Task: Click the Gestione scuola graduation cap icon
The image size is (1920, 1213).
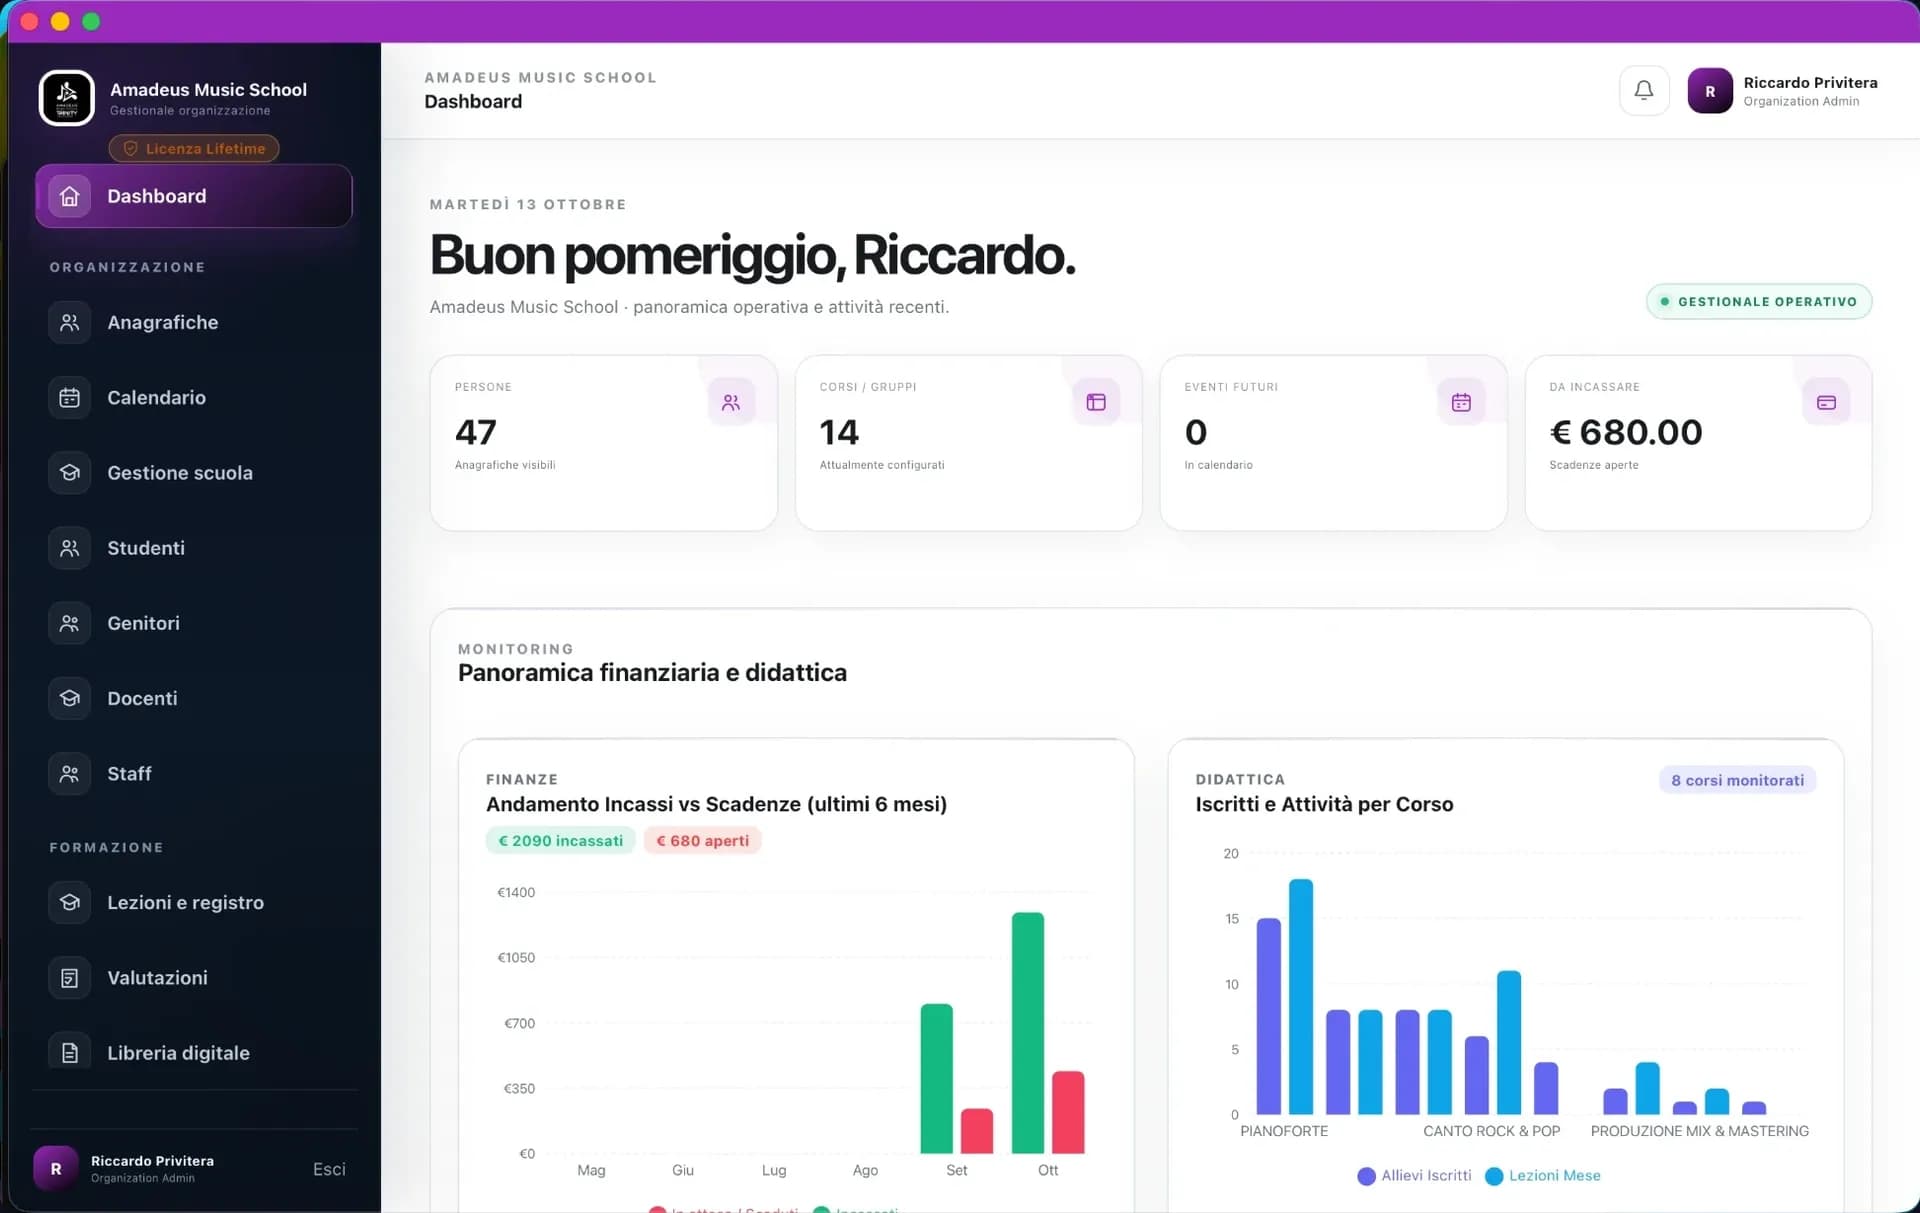Action: coord(69,472)
